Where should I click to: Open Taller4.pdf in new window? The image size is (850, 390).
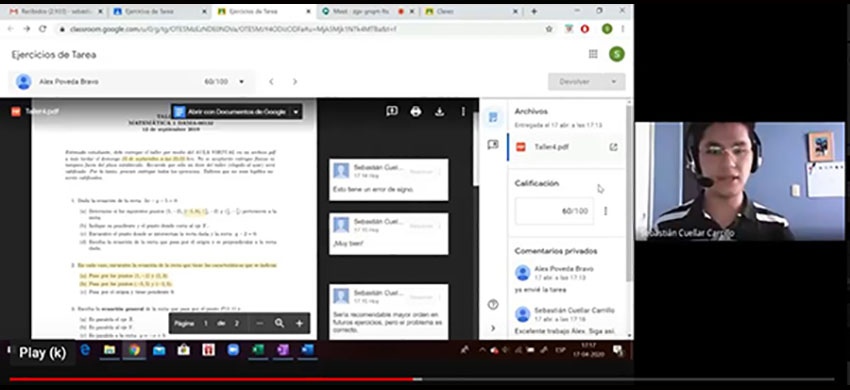(x=614, y=147)
